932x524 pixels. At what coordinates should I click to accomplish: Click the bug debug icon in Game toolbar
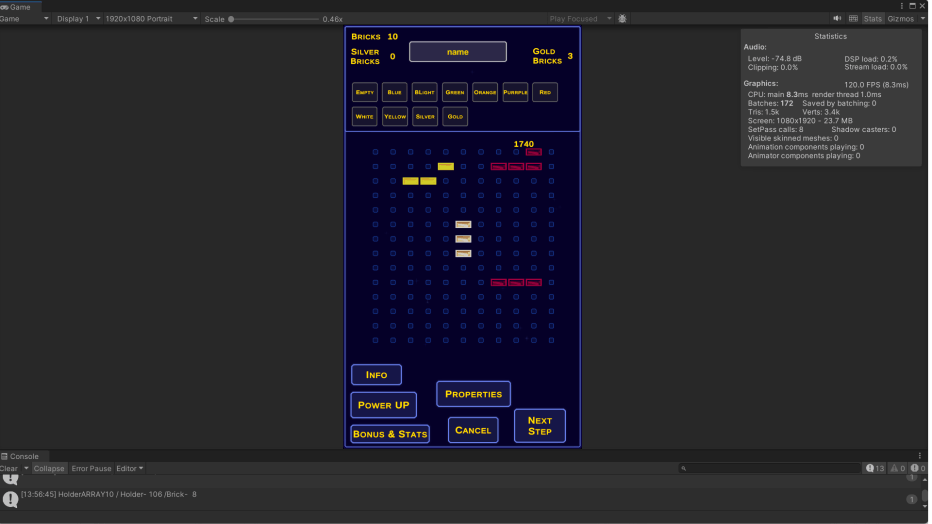[x=622, y=19]
